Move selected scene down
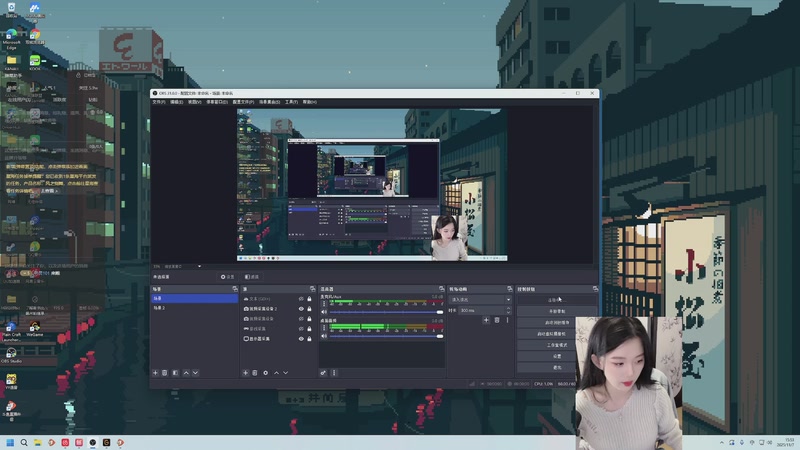 195,373
